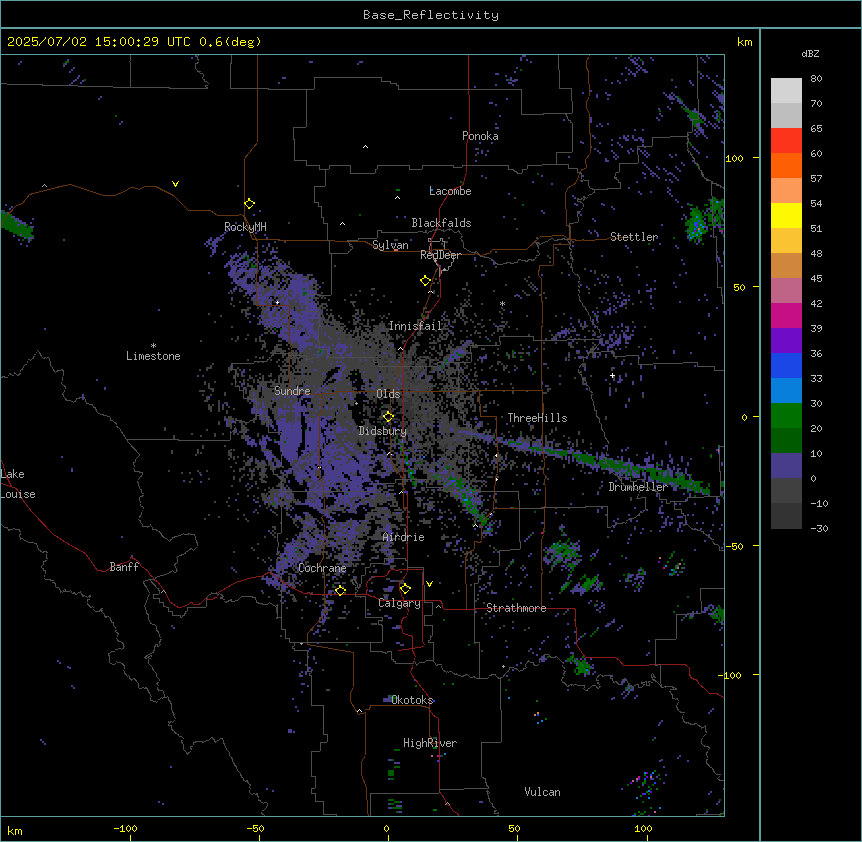Pick the bright yellow swatch in the legend
Image resolution: width=862 pixels, height=842 pixels.
pyautogui.click(x=786, y=215)
